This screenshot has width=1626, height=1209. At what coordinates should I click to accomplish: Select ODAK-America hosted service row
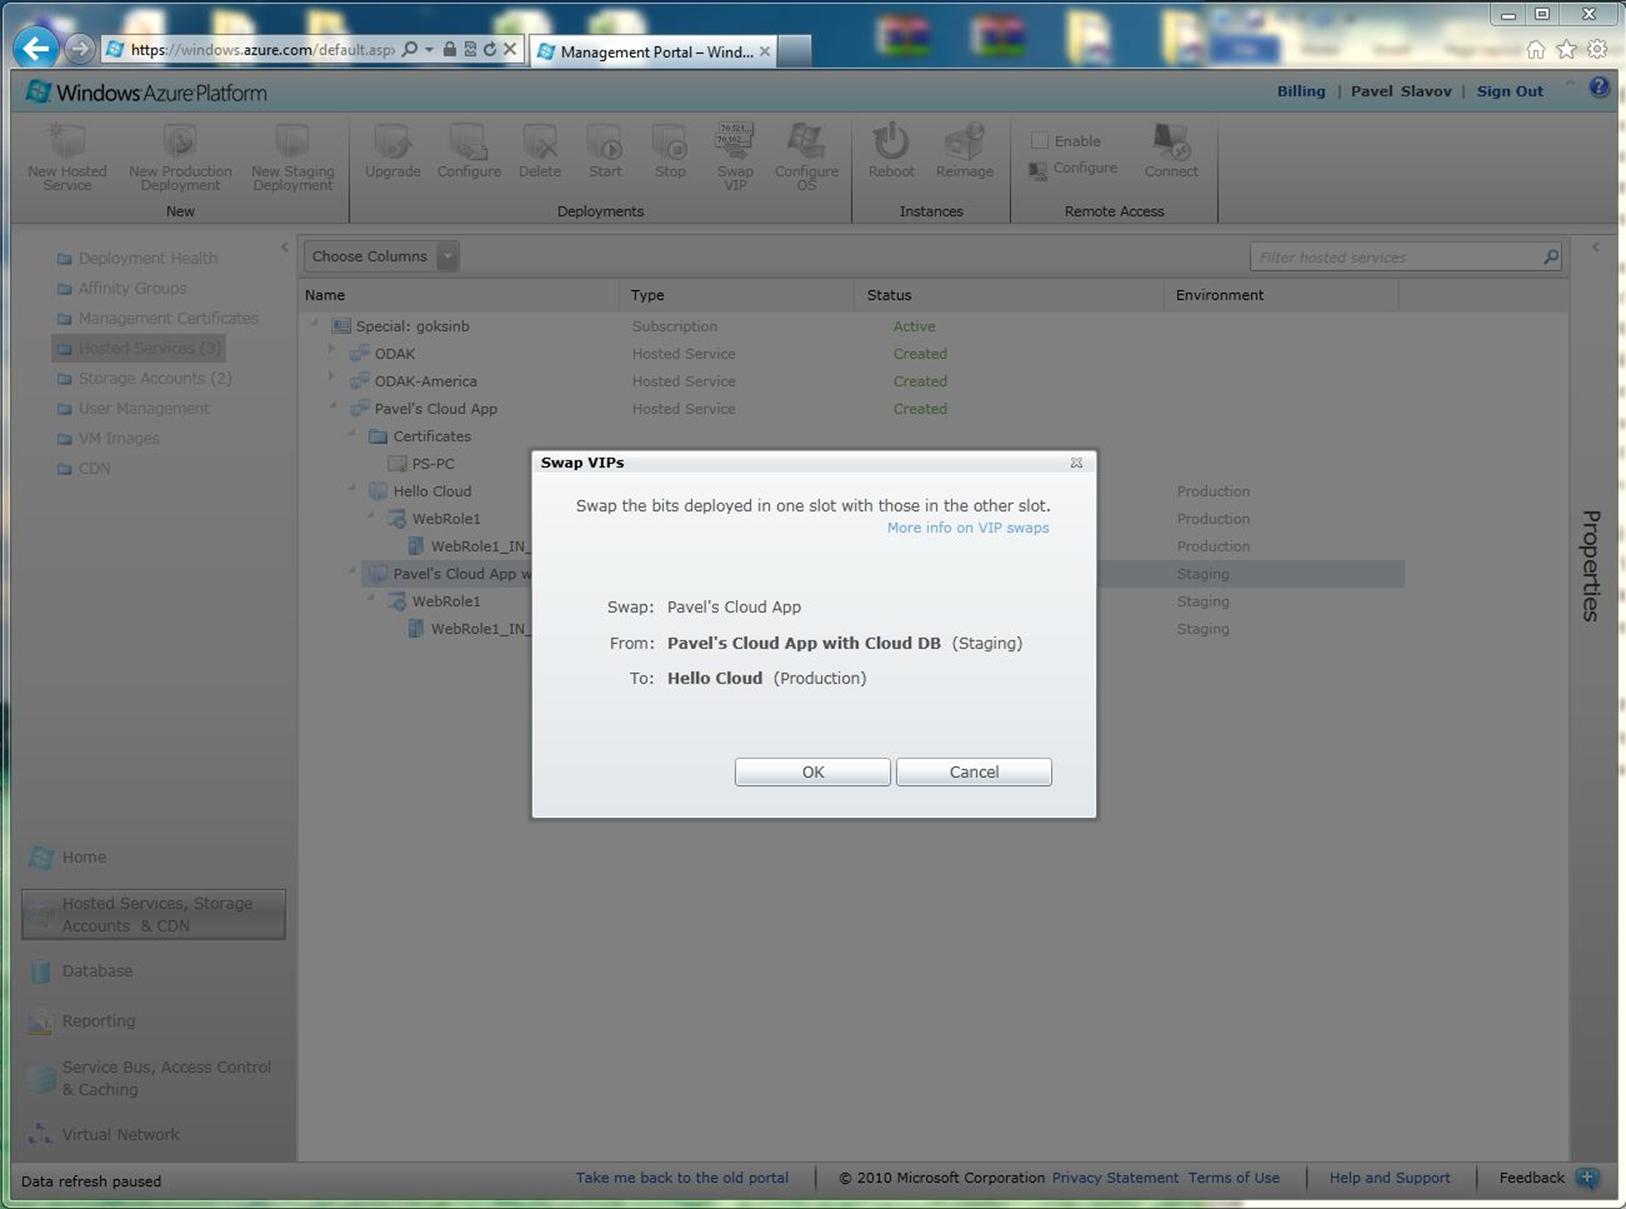425,381
